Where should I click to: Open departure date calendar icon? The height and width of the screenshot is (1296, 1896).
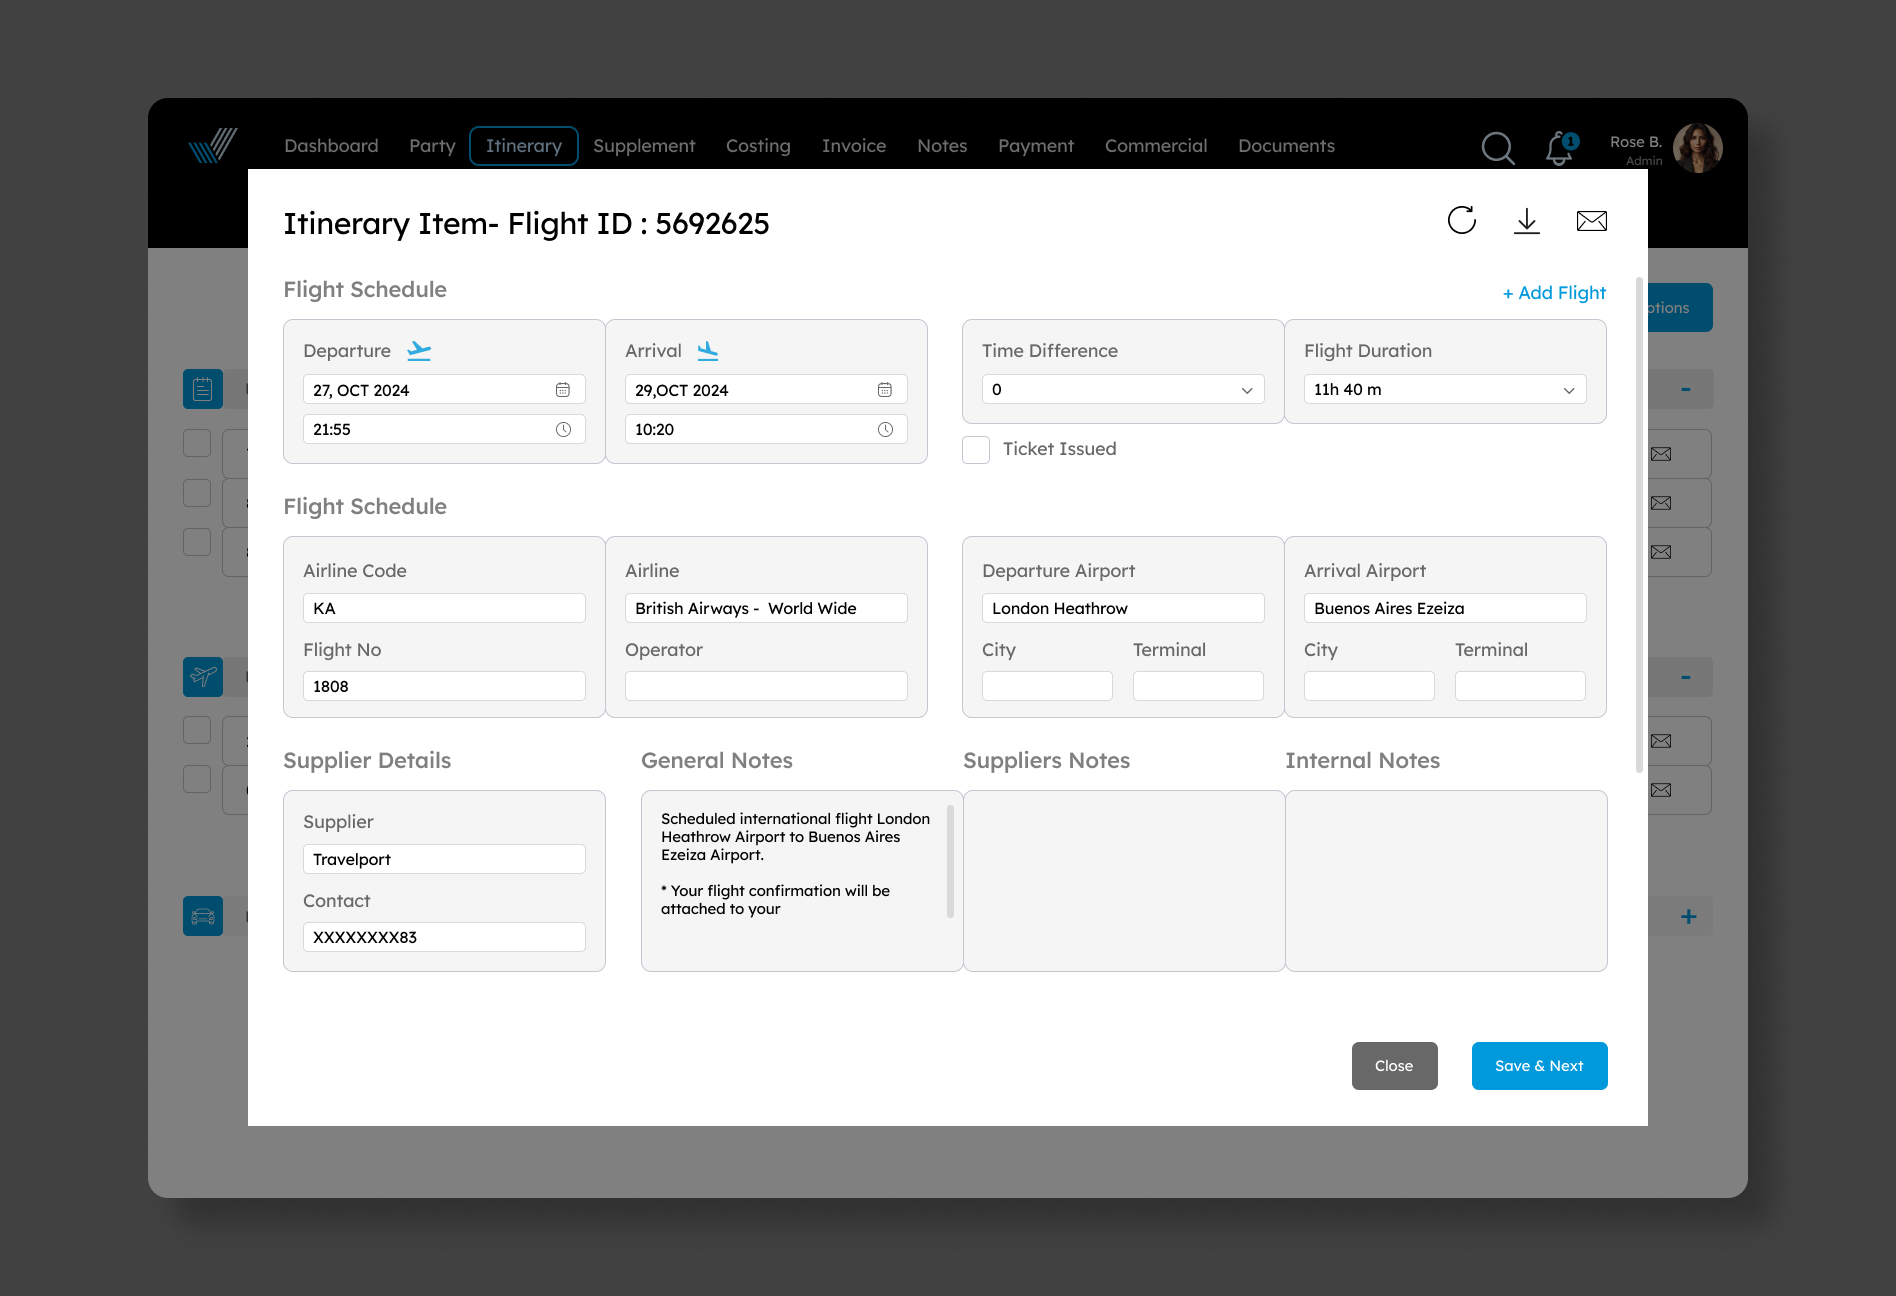[x=563, y=390]
